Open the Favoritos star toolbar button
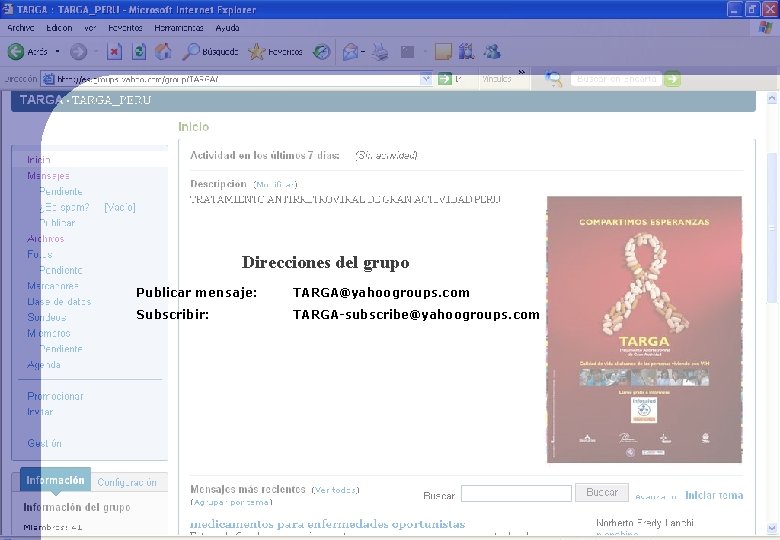 pyautogui.click(x=275, y=51)
